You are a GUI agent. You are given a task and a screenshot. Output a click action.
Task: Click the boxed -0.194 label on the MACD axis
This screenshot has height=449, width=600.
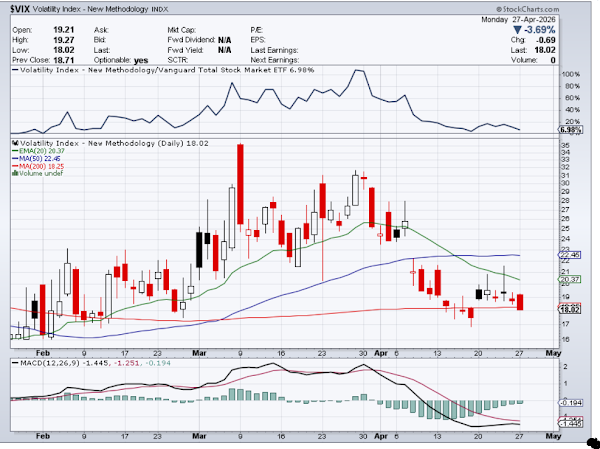(571, 403)
